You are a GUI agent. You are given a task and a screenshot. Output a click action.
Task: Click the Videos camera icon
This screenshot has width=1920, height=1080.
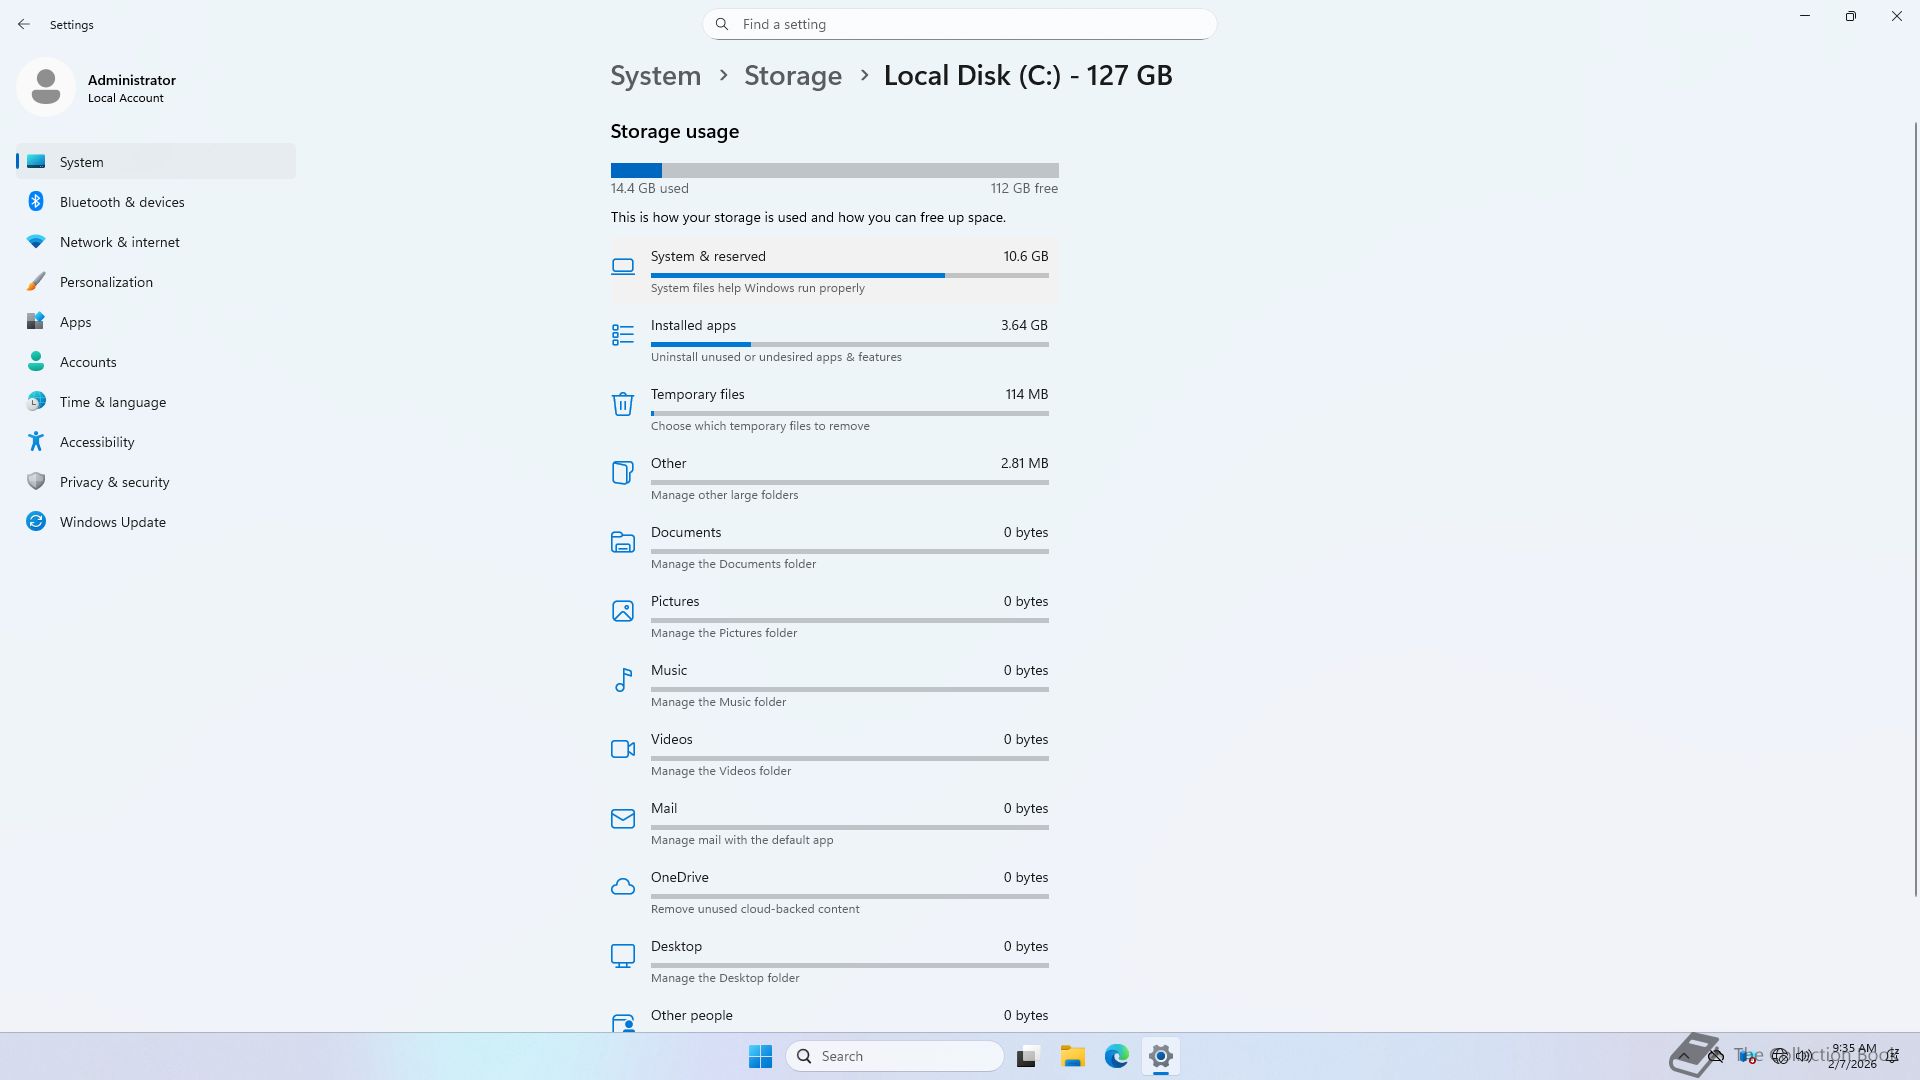coord(622,749)
